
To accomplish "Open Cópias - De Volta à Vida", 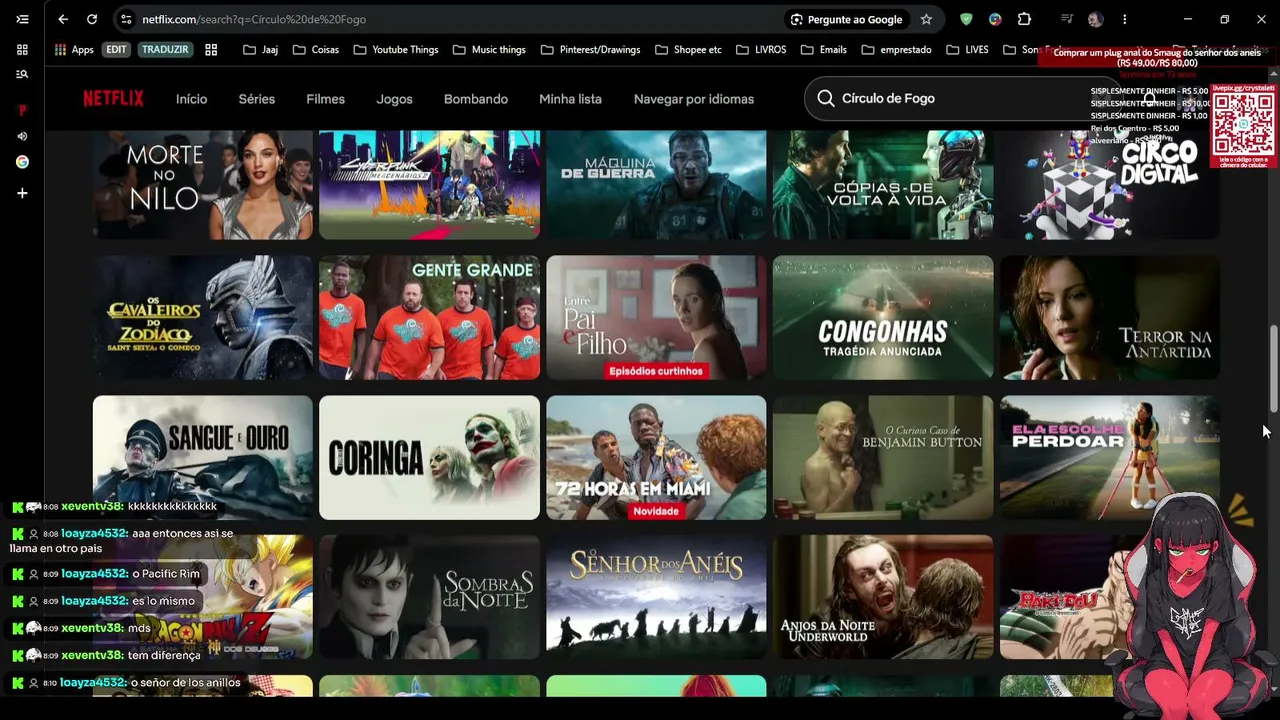I will 883,184.
